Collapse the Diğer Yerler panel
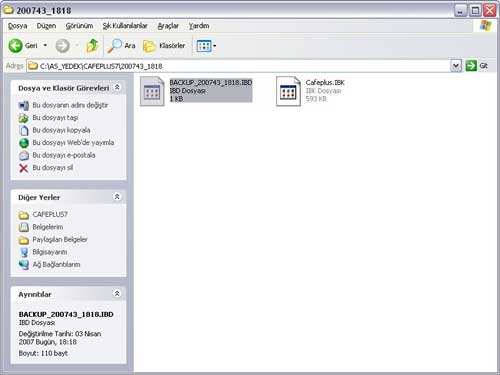The image size is (500, 375). point(117,197)
